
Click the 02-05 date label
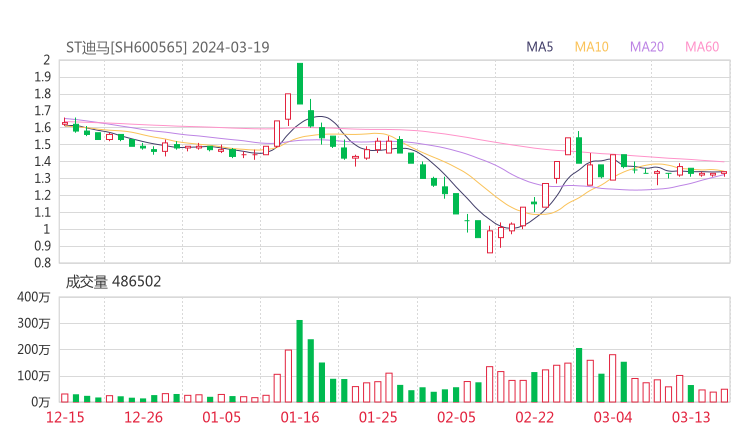(x=456, y=417)
